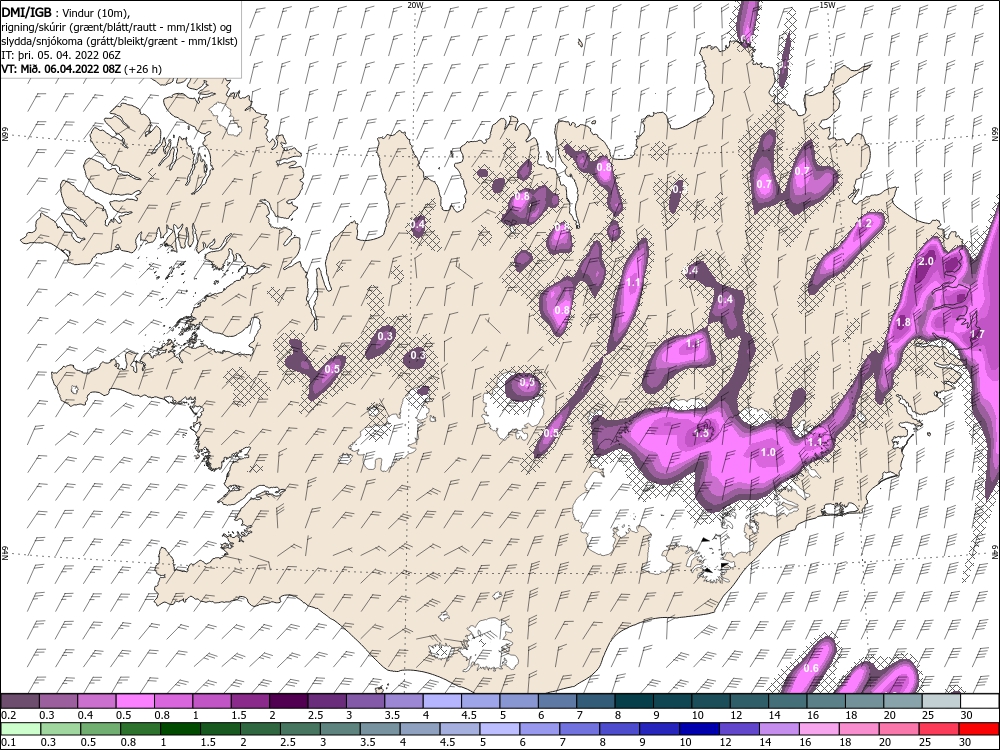Select the dark teal snow scale swatch labeled 8

point(635,702)
